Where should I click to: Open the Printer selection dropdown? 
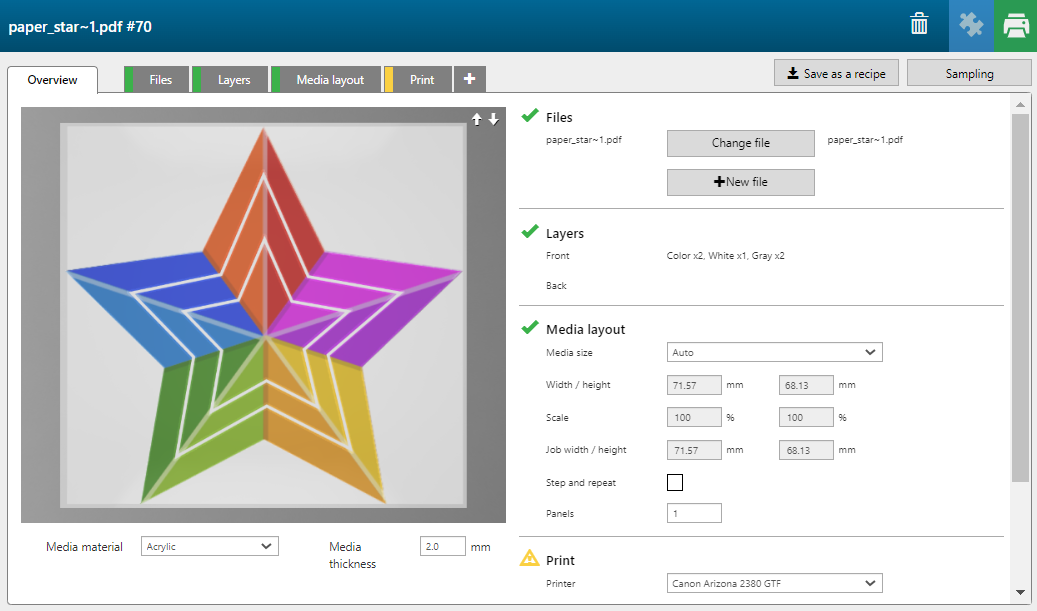pos(774,583)
